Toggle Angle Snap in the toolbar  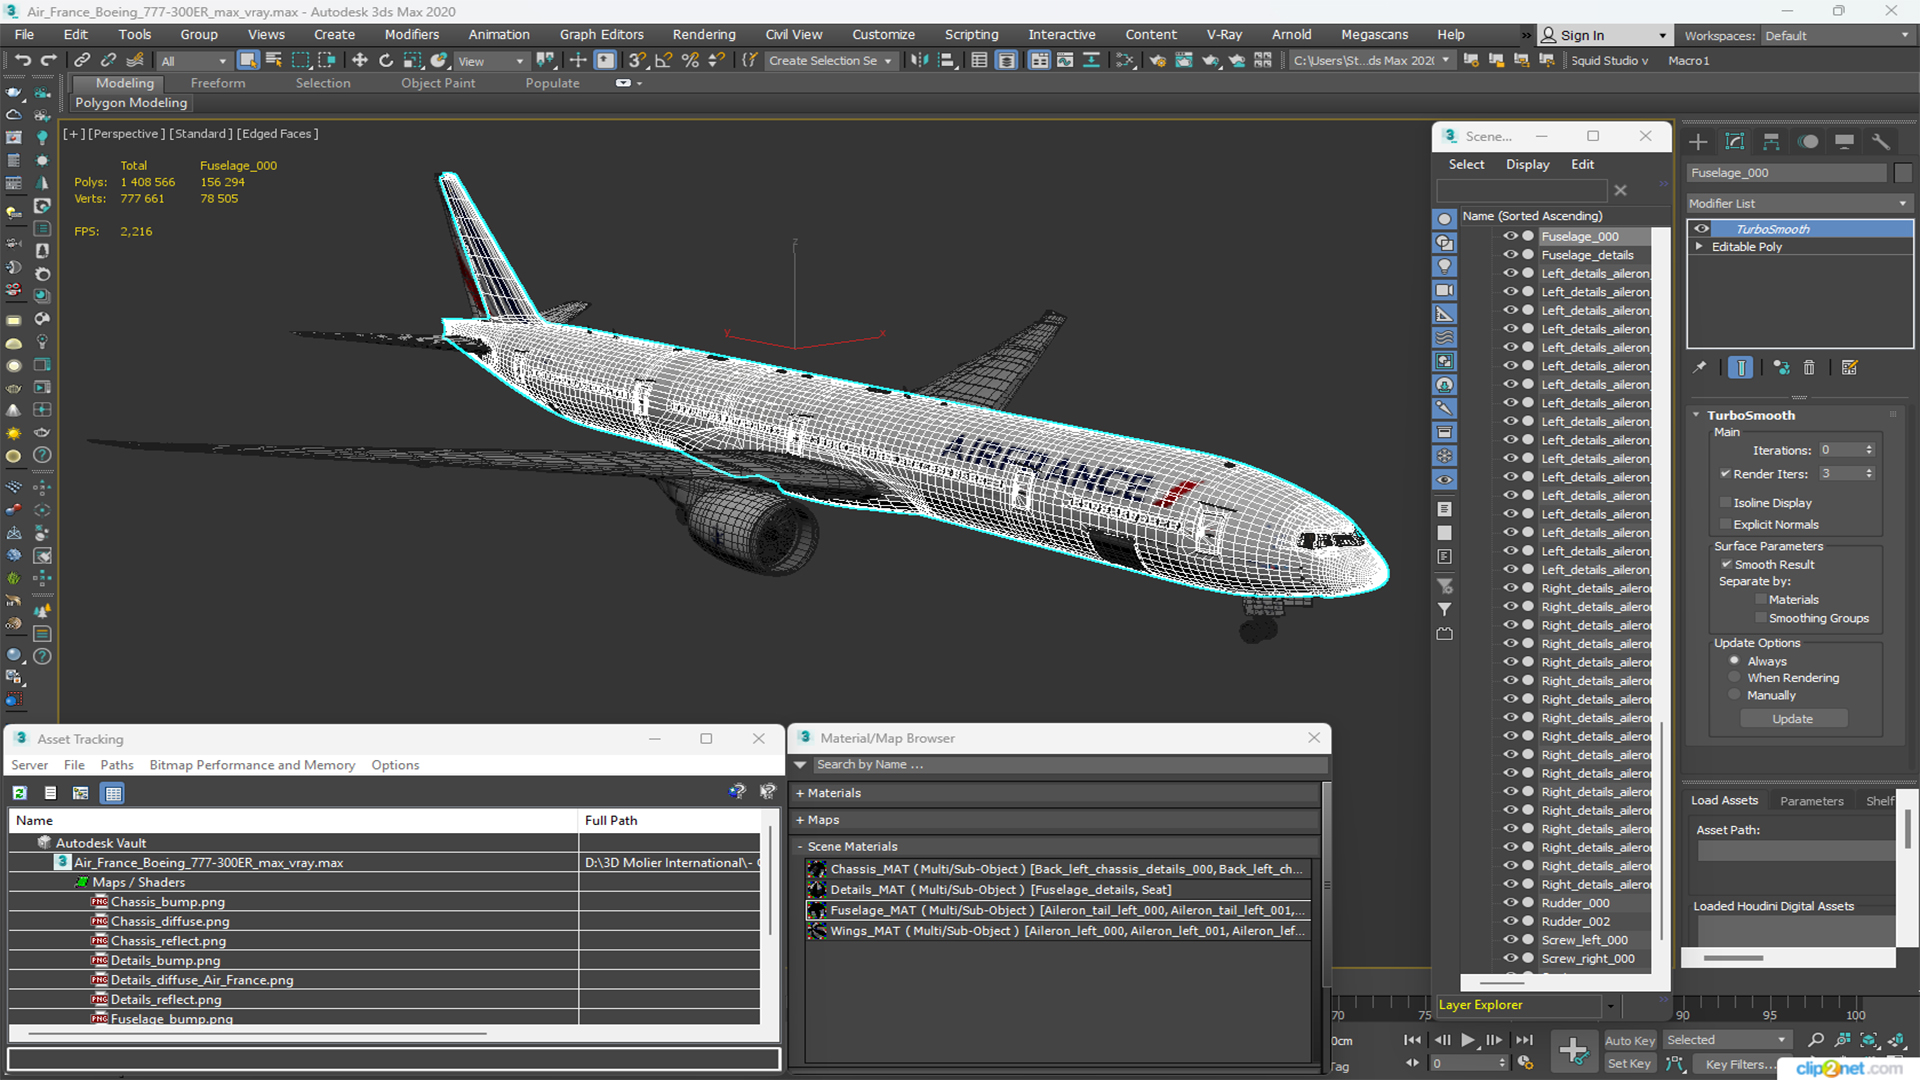pos(663,61)
